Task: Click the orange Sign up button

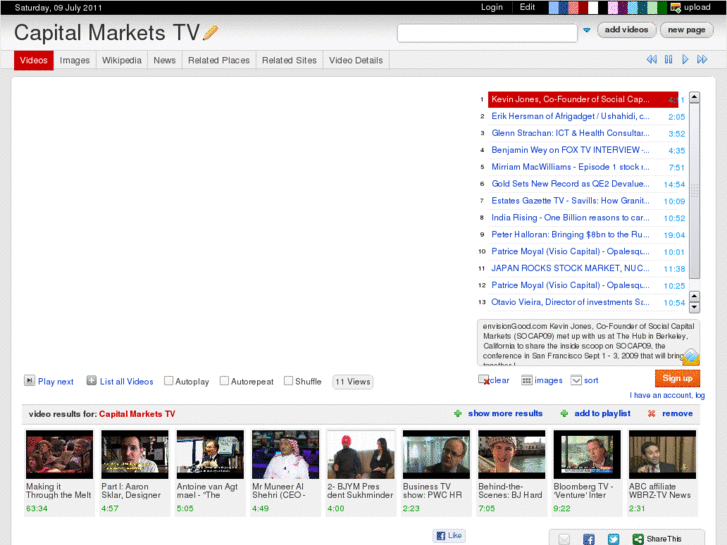Action: pos(677,378)
